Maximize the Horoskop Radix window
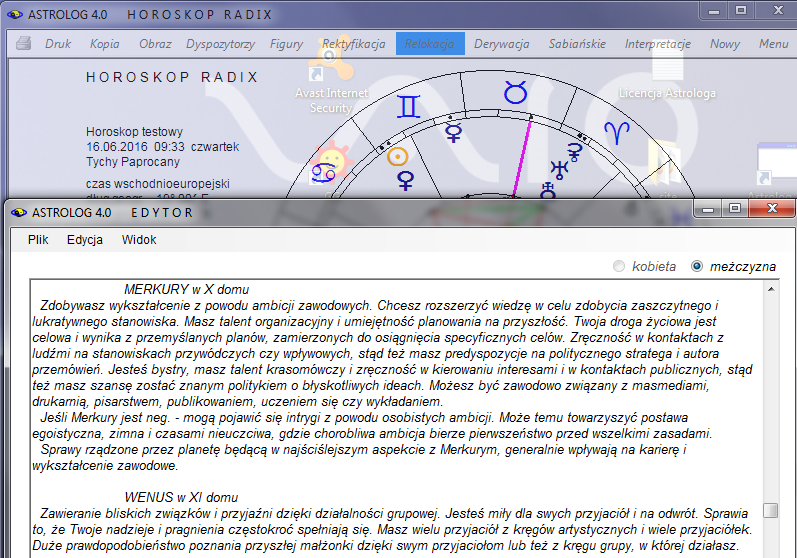Screen dimensions: 797x558 [x=741, y=11]
